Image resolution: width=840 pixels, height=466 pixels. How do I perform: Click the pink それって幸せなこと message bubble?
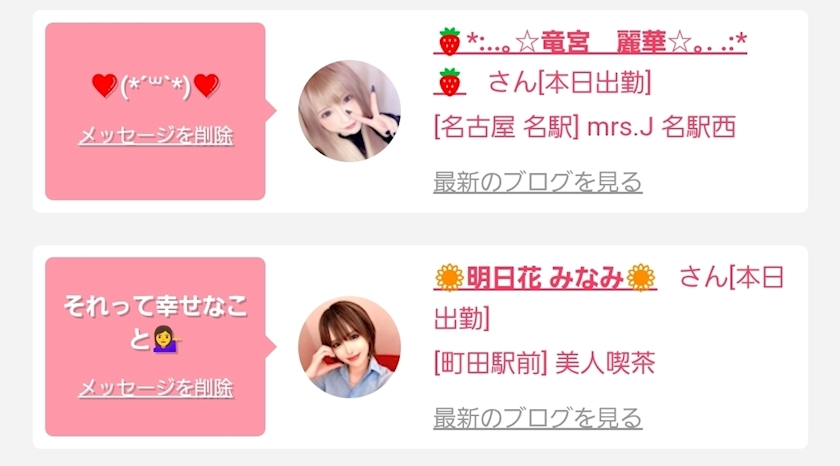coord(155,347)
